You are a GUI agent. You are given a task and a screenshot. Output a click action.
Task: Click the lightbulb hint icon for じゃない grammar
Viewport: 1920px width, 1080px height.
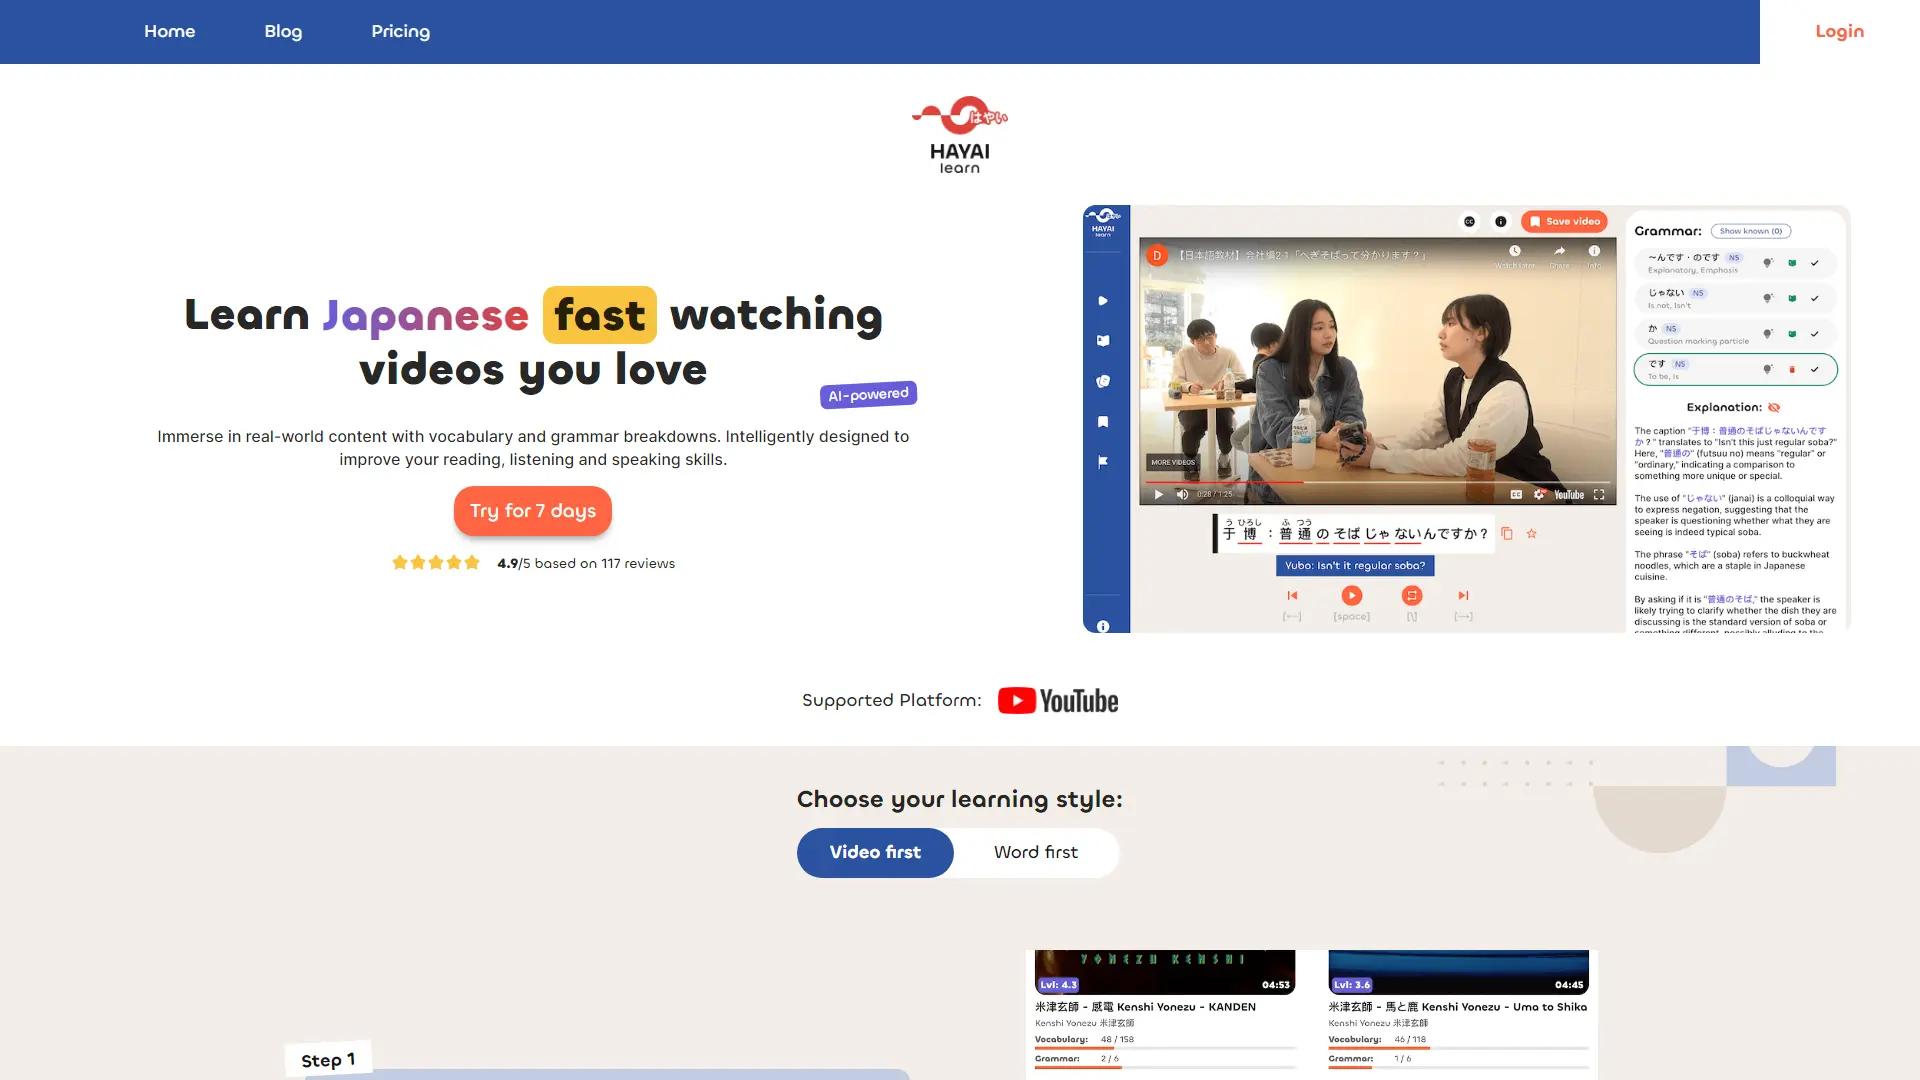[x=1768, y=298]
